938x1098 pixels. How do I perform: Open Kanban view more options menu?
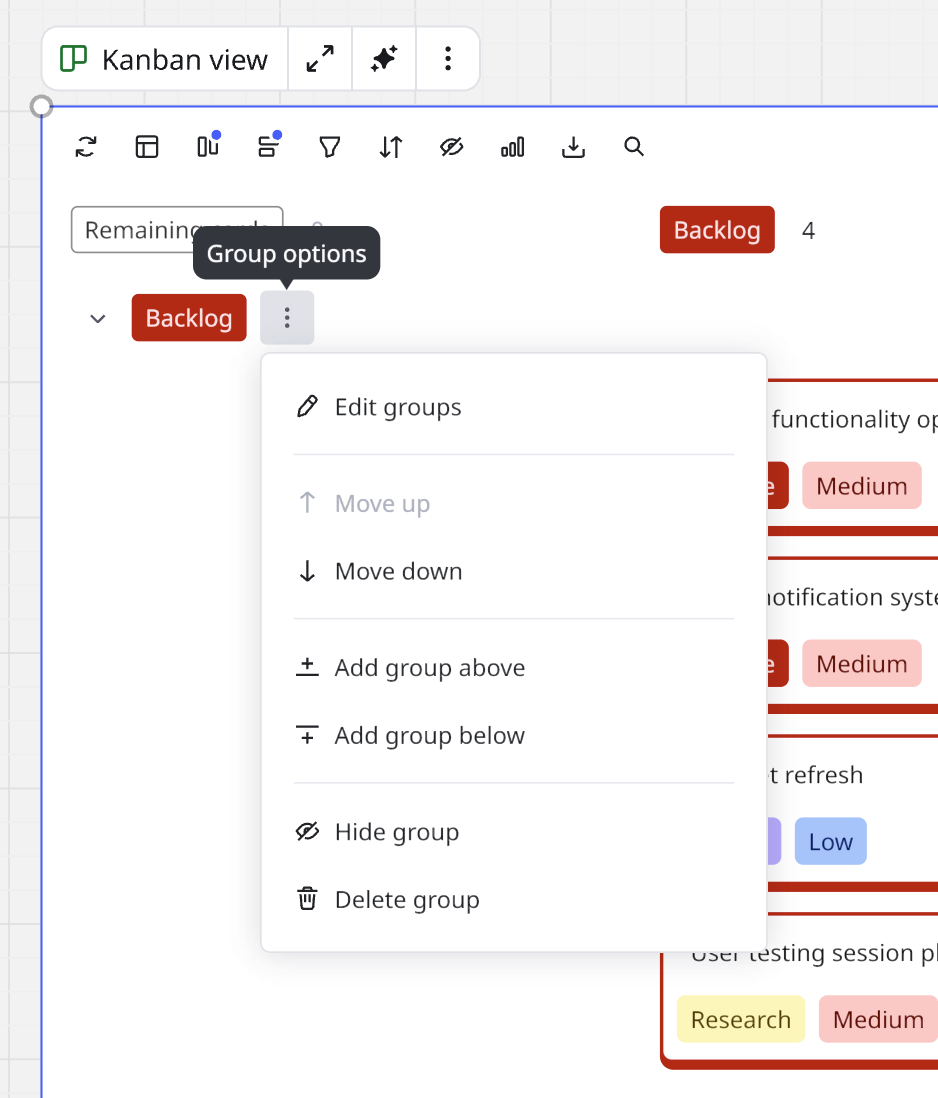447,59
